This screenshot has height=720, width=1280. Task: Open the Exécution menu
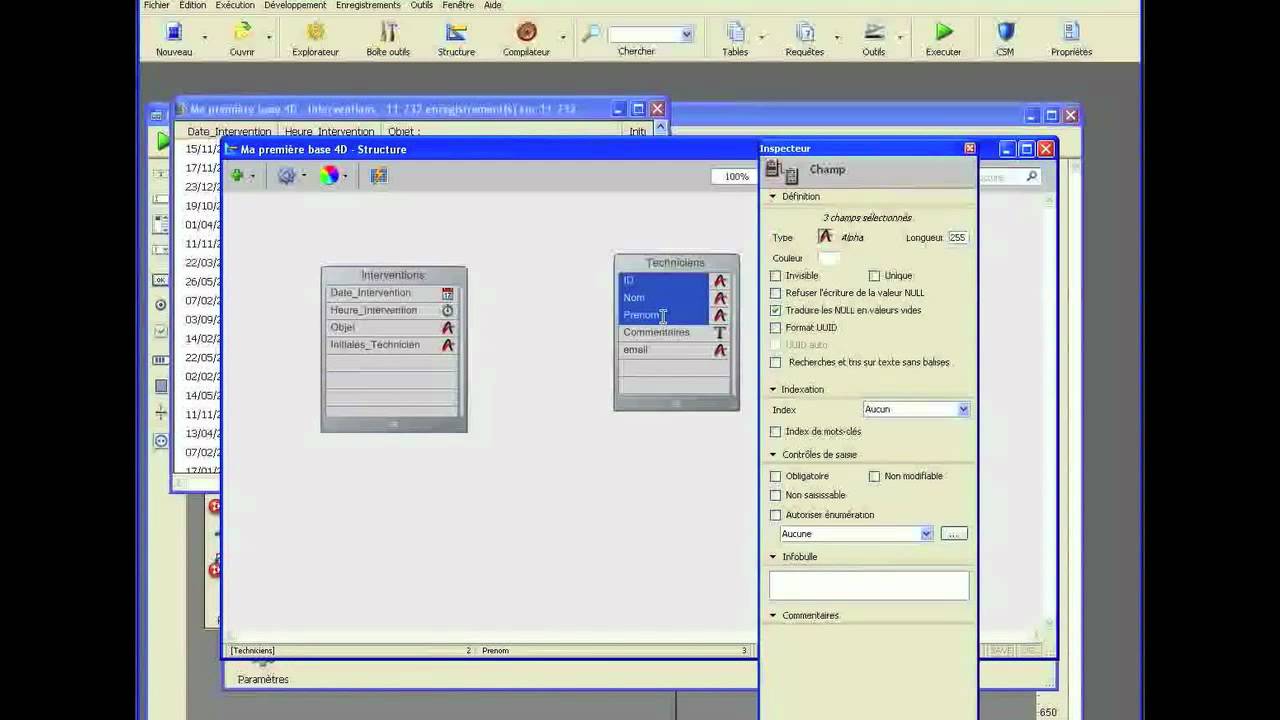coord(235,5)
